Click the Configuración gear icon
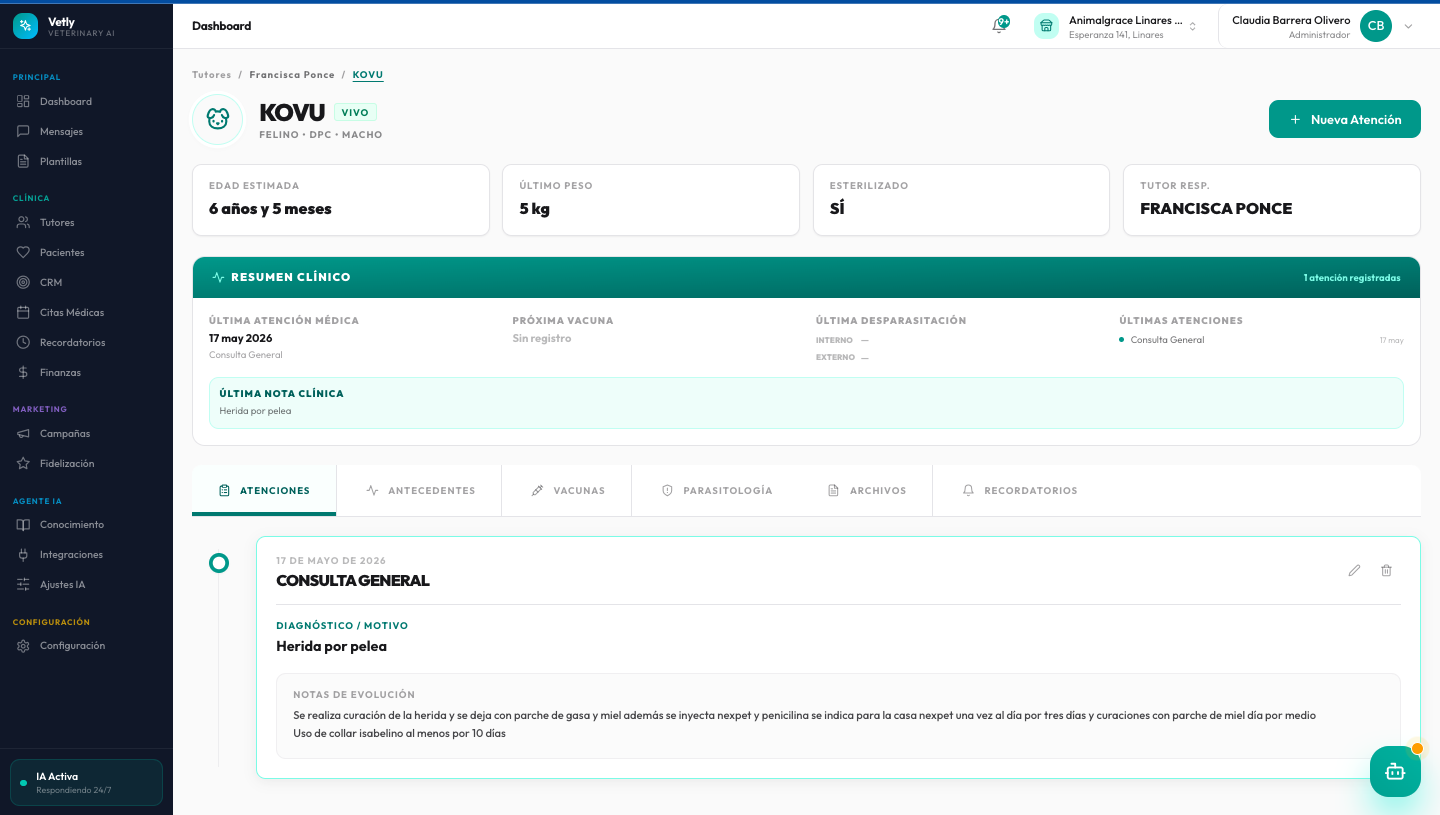The height and width of the screenshot is (815, 1440). coord(23,645)
